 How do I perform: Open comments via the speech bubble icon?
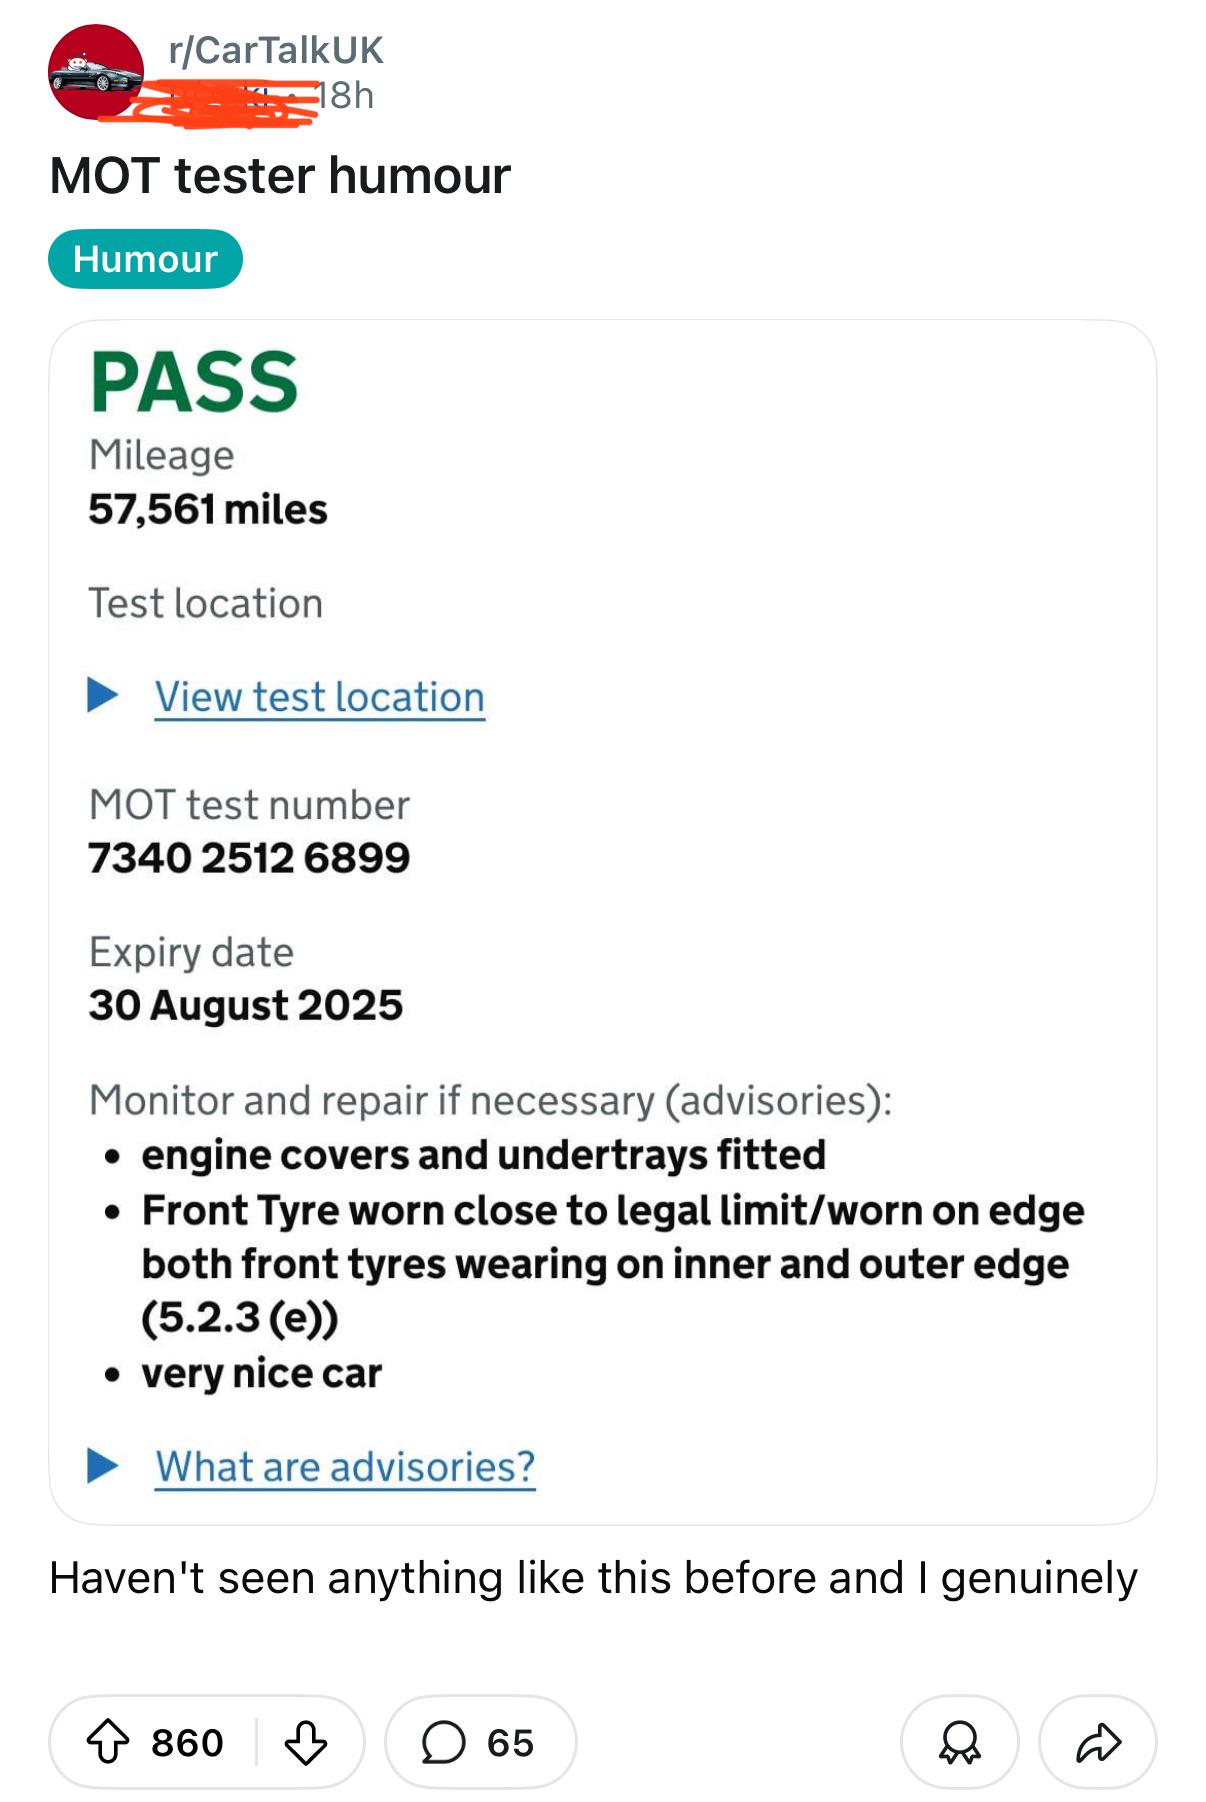click(x=443, y=1742)
